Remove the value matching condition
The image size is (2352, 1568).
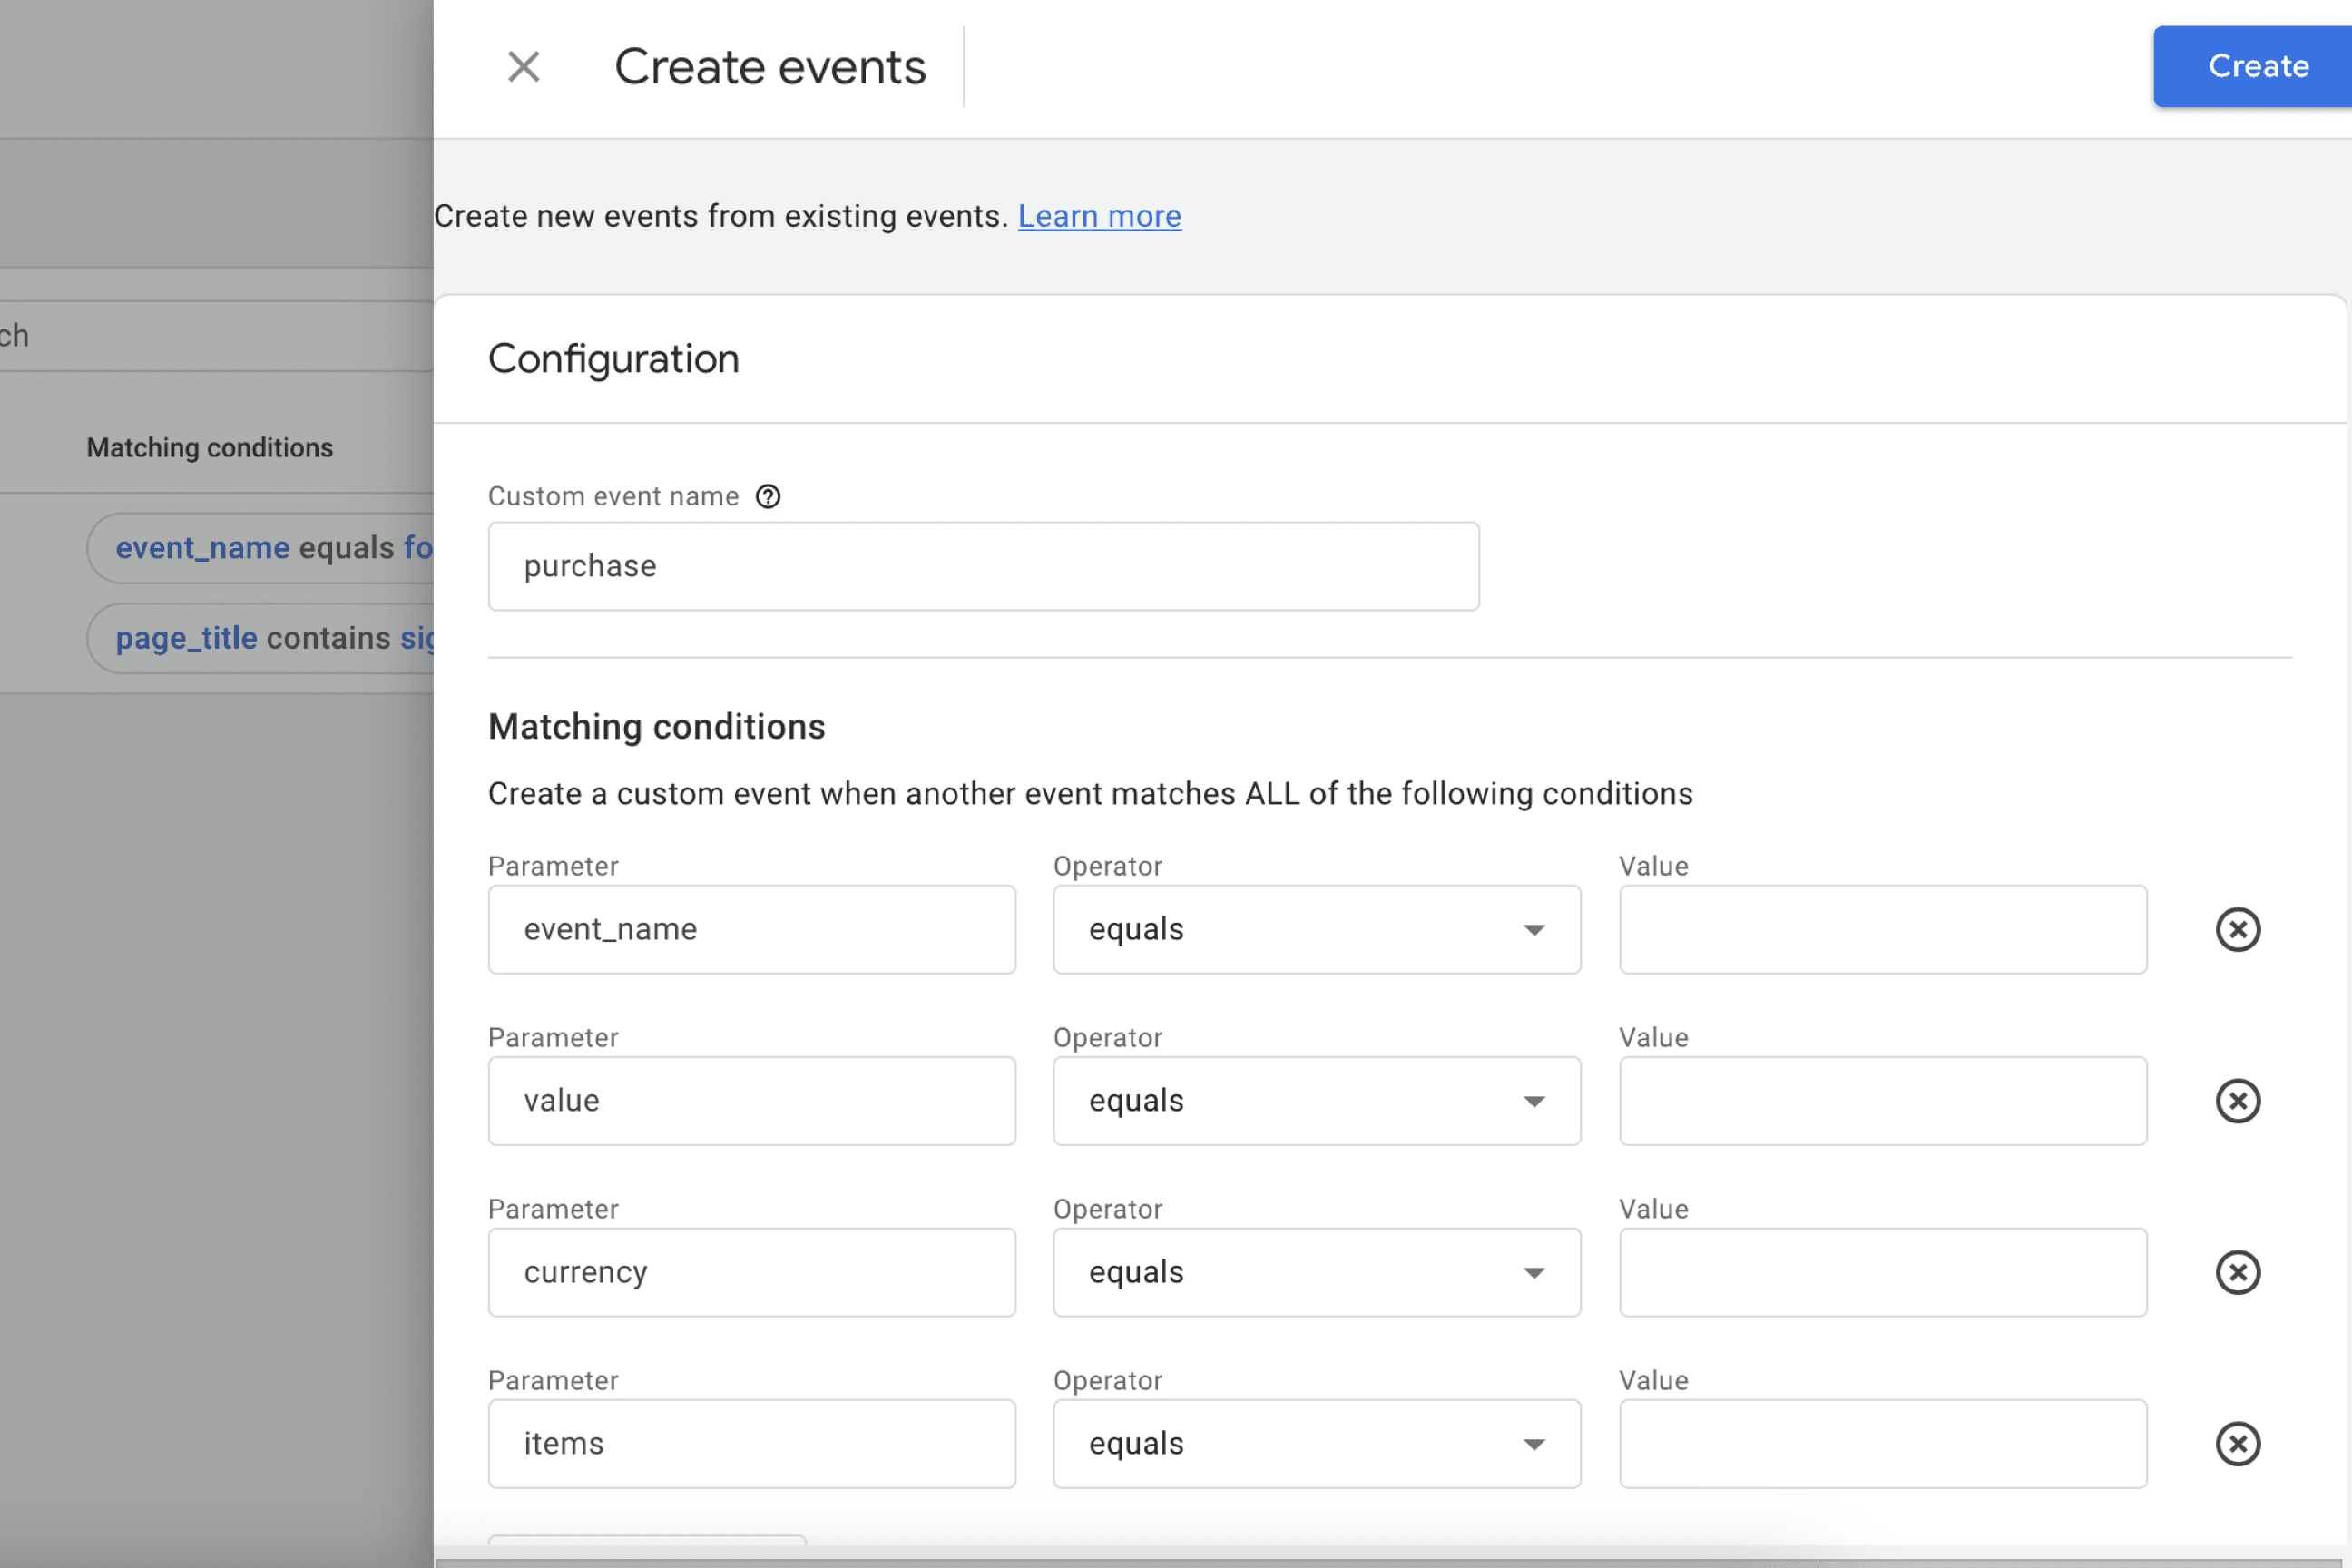pos(2238,1101)
